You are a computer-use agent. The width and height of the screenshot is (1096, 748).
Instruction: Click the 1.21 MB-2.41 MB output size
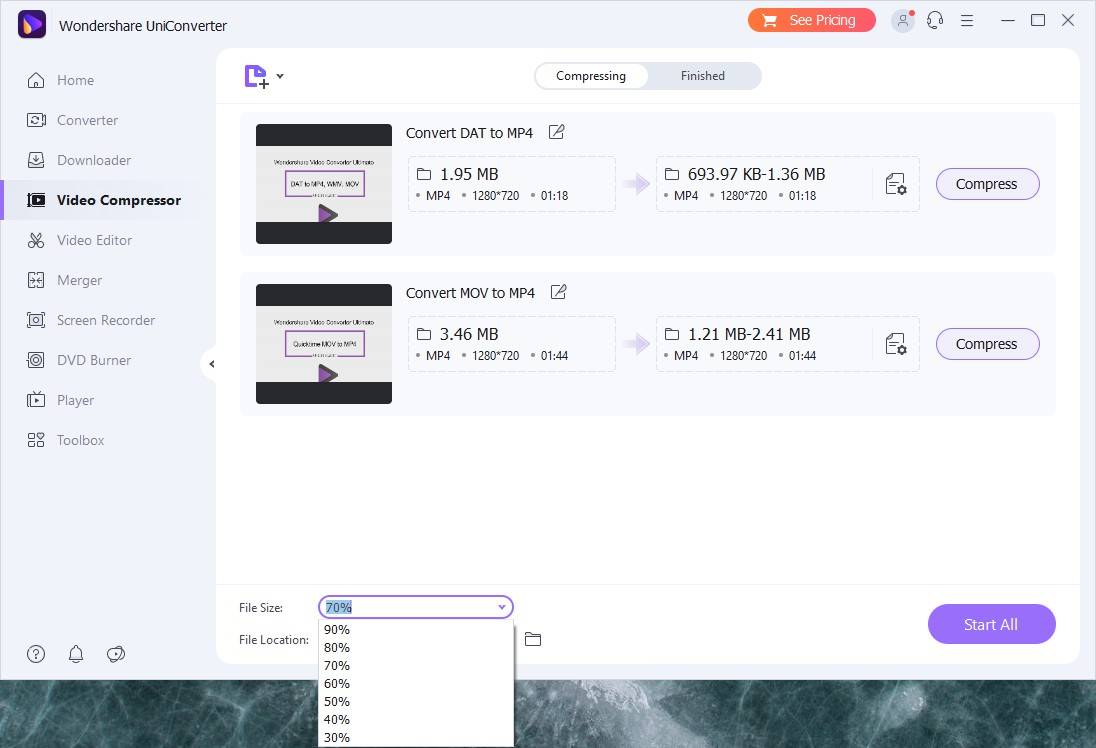coord(749,334)
